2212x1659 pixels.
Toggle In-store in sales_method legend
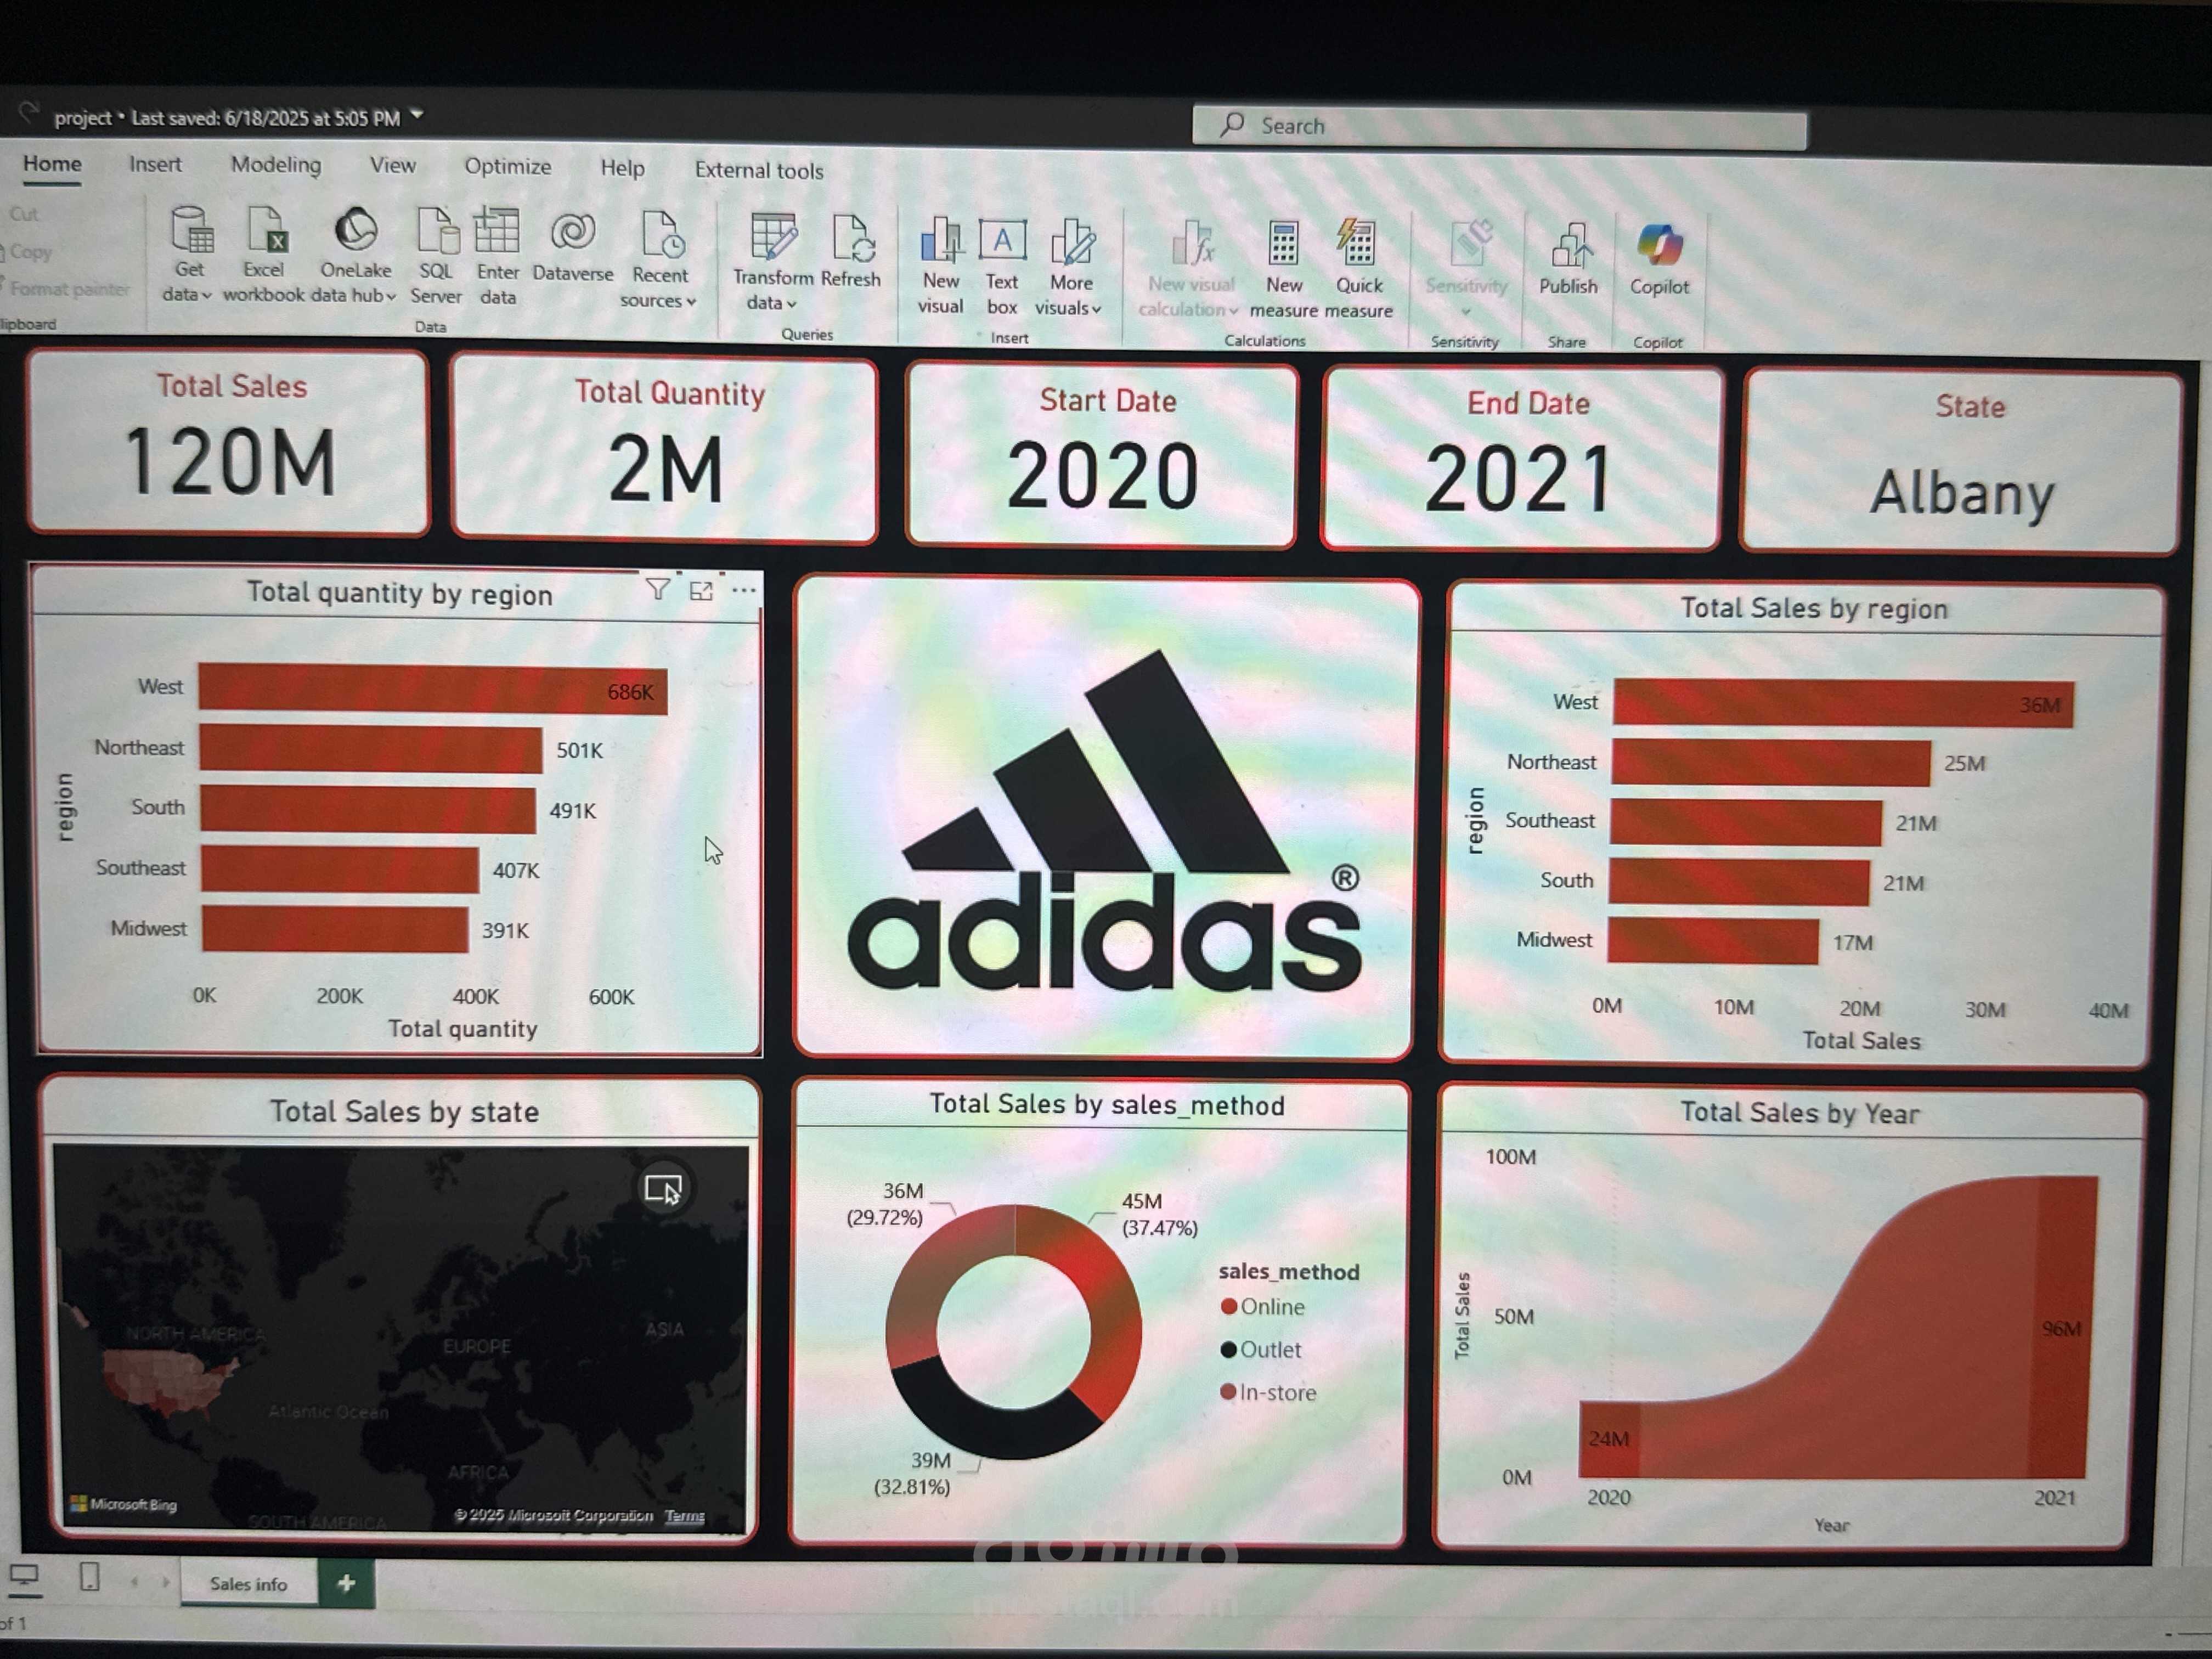[1268, 1393]
